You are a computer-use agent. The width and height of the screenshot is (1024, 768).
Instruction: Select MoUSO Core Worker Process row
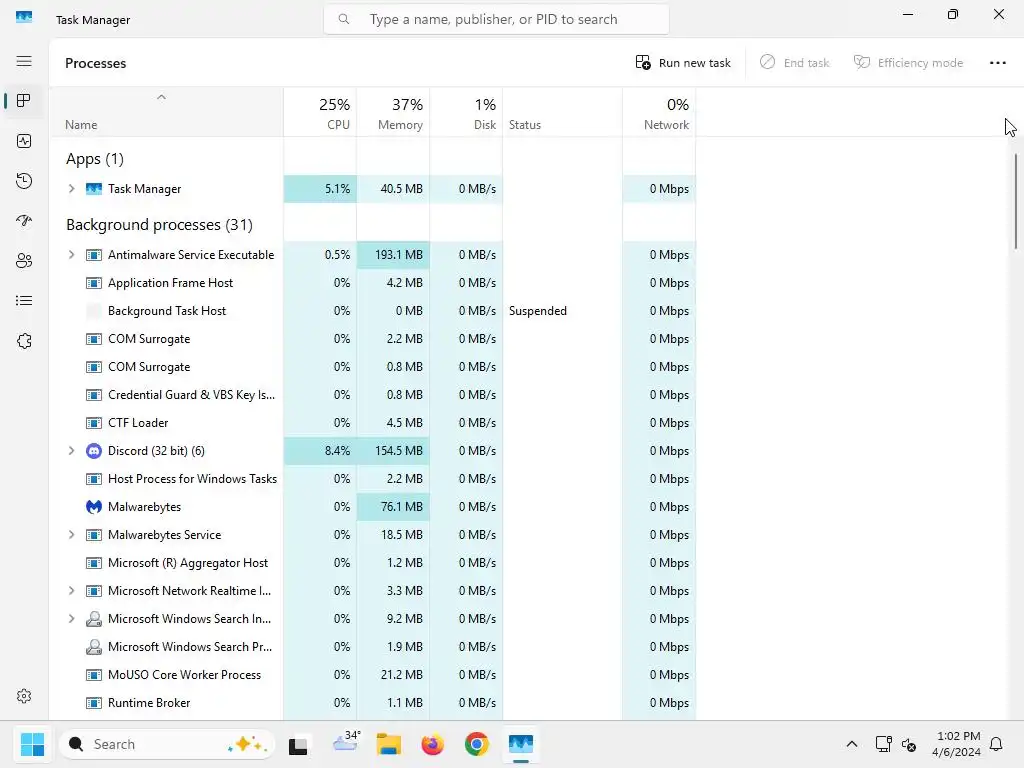pyautogui.click(x=372, y=675)
